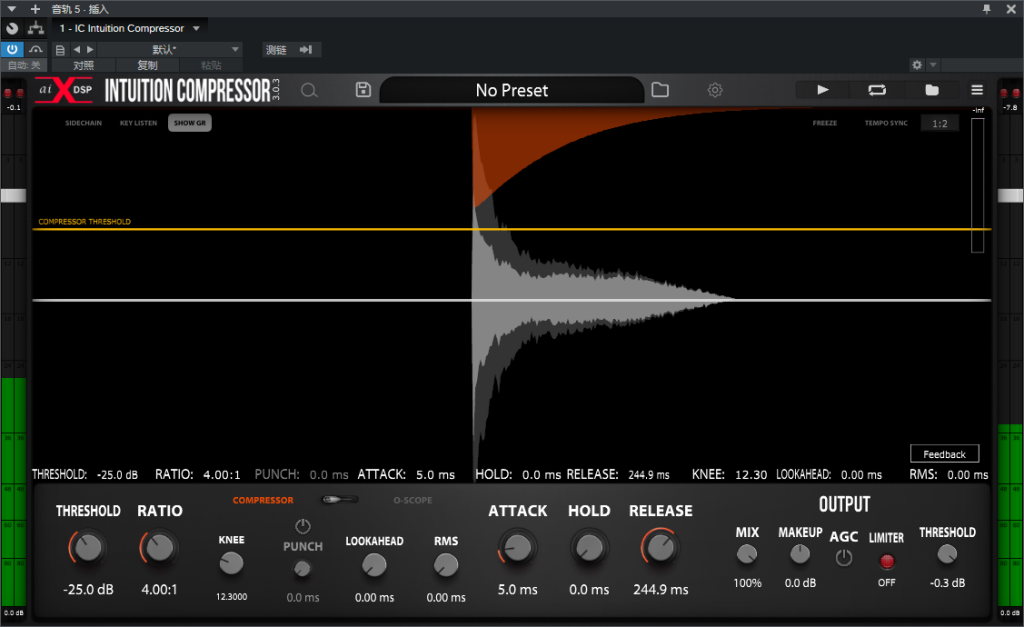Click the THRESHOLD knob at -25.0 dB

[x=88, y=548]
